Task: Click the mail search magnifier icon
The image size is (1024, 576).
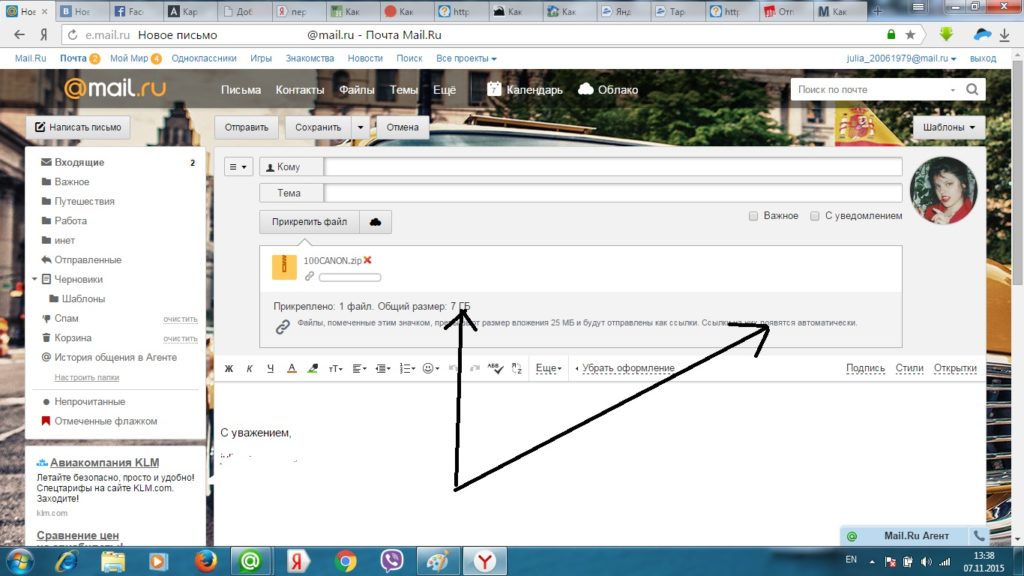Action: coord(972,89)
